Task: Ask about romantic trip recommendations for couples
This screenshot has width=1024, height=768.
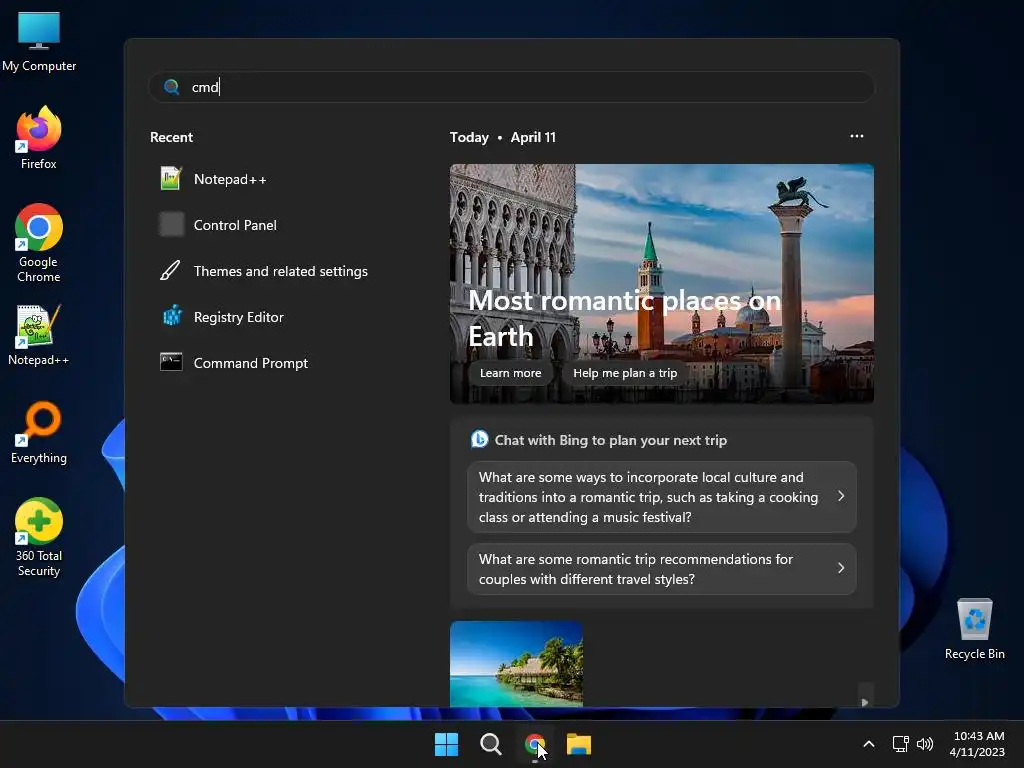Action: coord(662,569)
